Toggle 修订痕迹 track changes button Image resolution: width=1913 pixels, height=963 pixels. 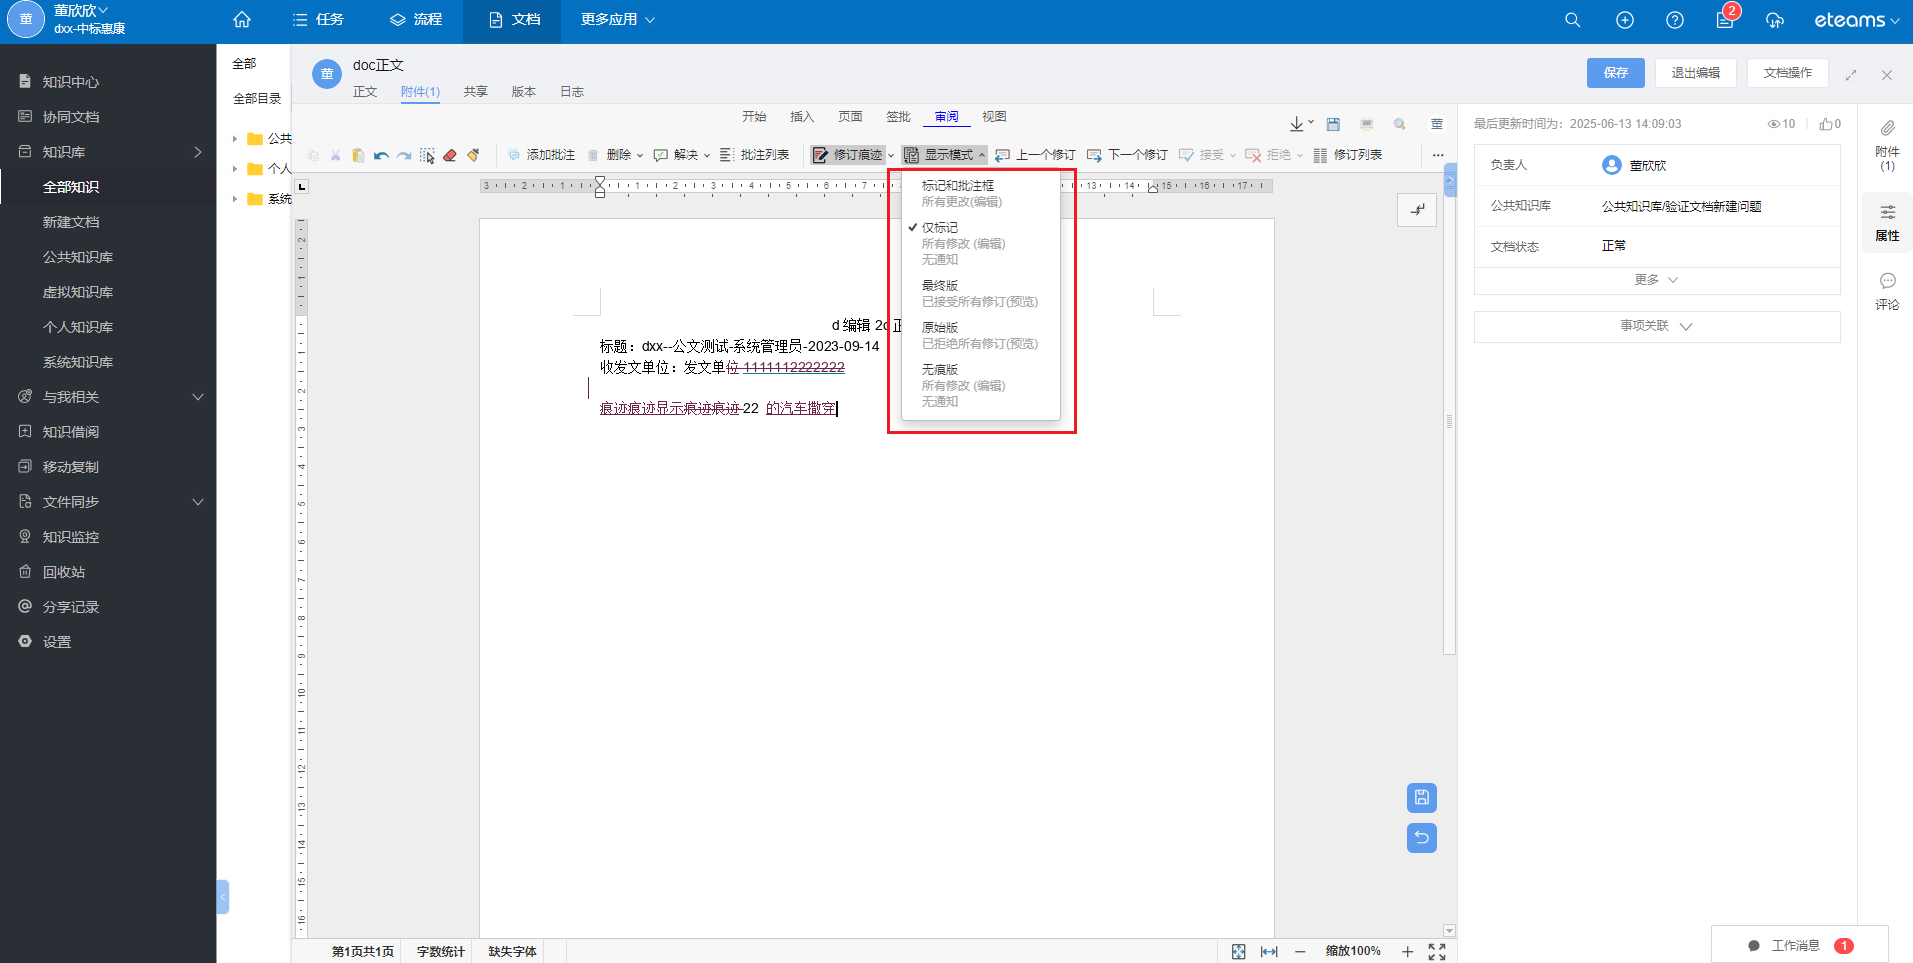click(848, 155)
